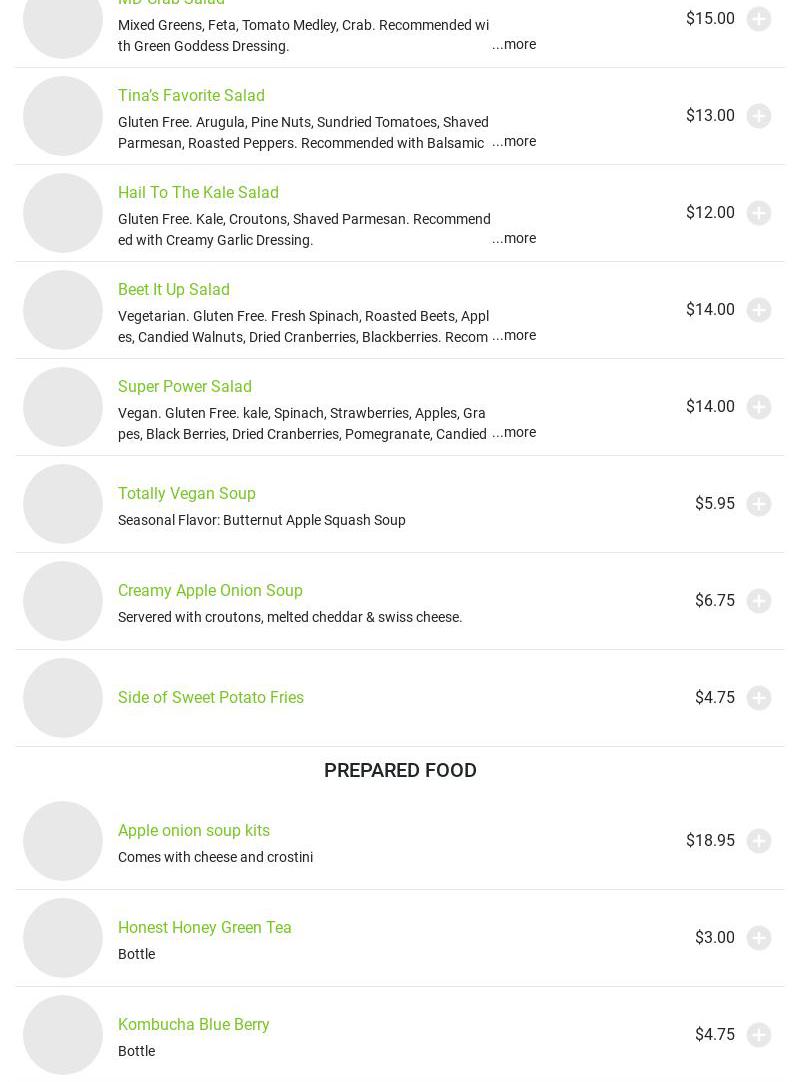Click plus icon beside Creamy Apple Onion Soup
800x1082 pixels.
(759, 601)
